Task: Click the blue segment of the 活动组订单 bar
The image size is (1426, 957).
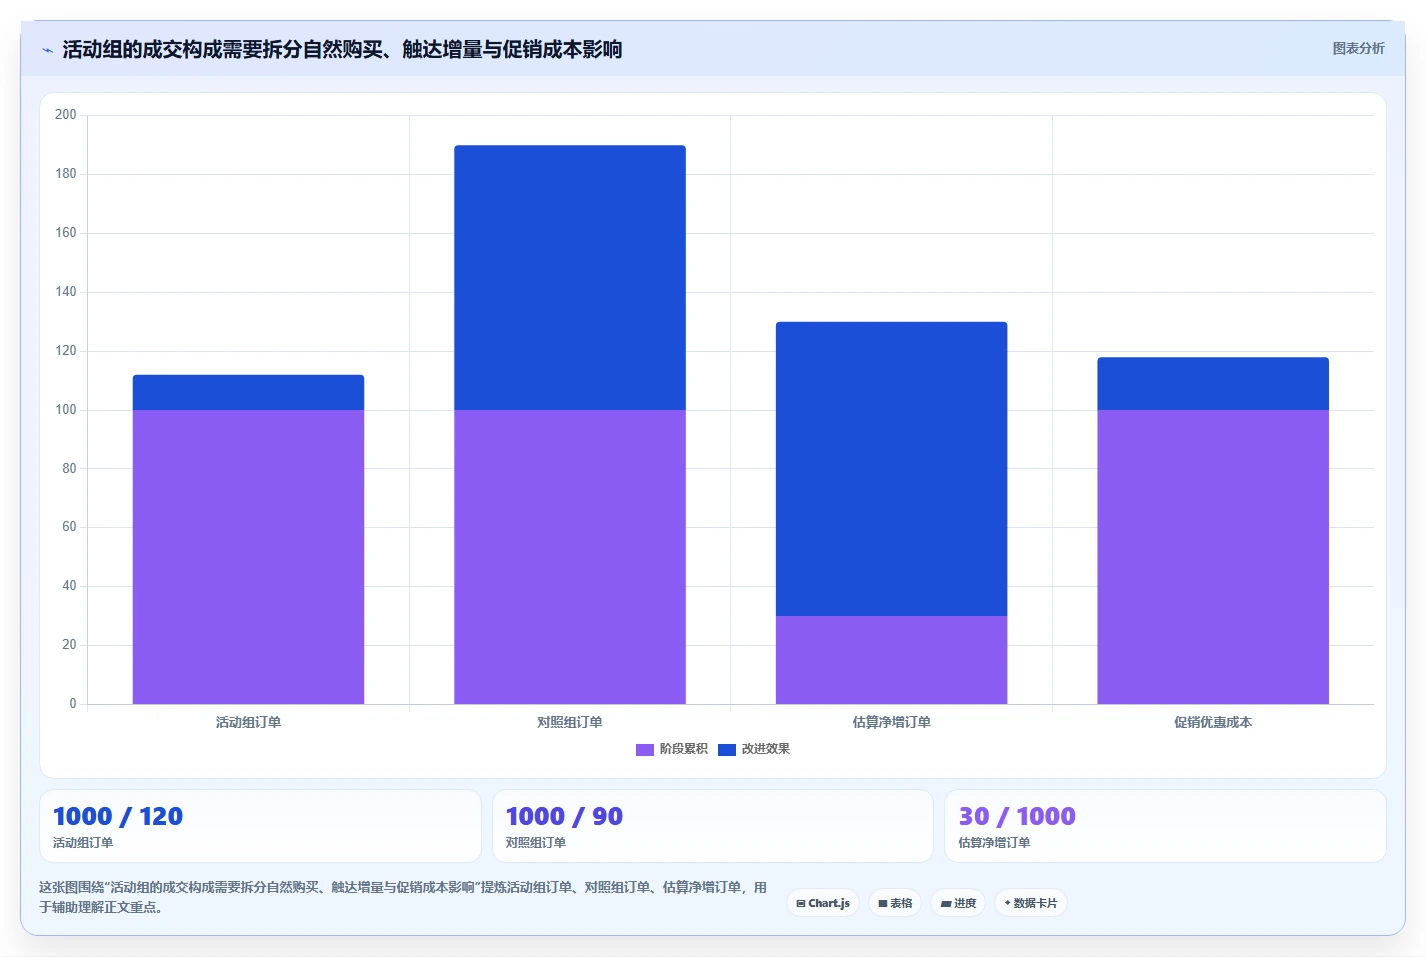Action: pos(248,392)
